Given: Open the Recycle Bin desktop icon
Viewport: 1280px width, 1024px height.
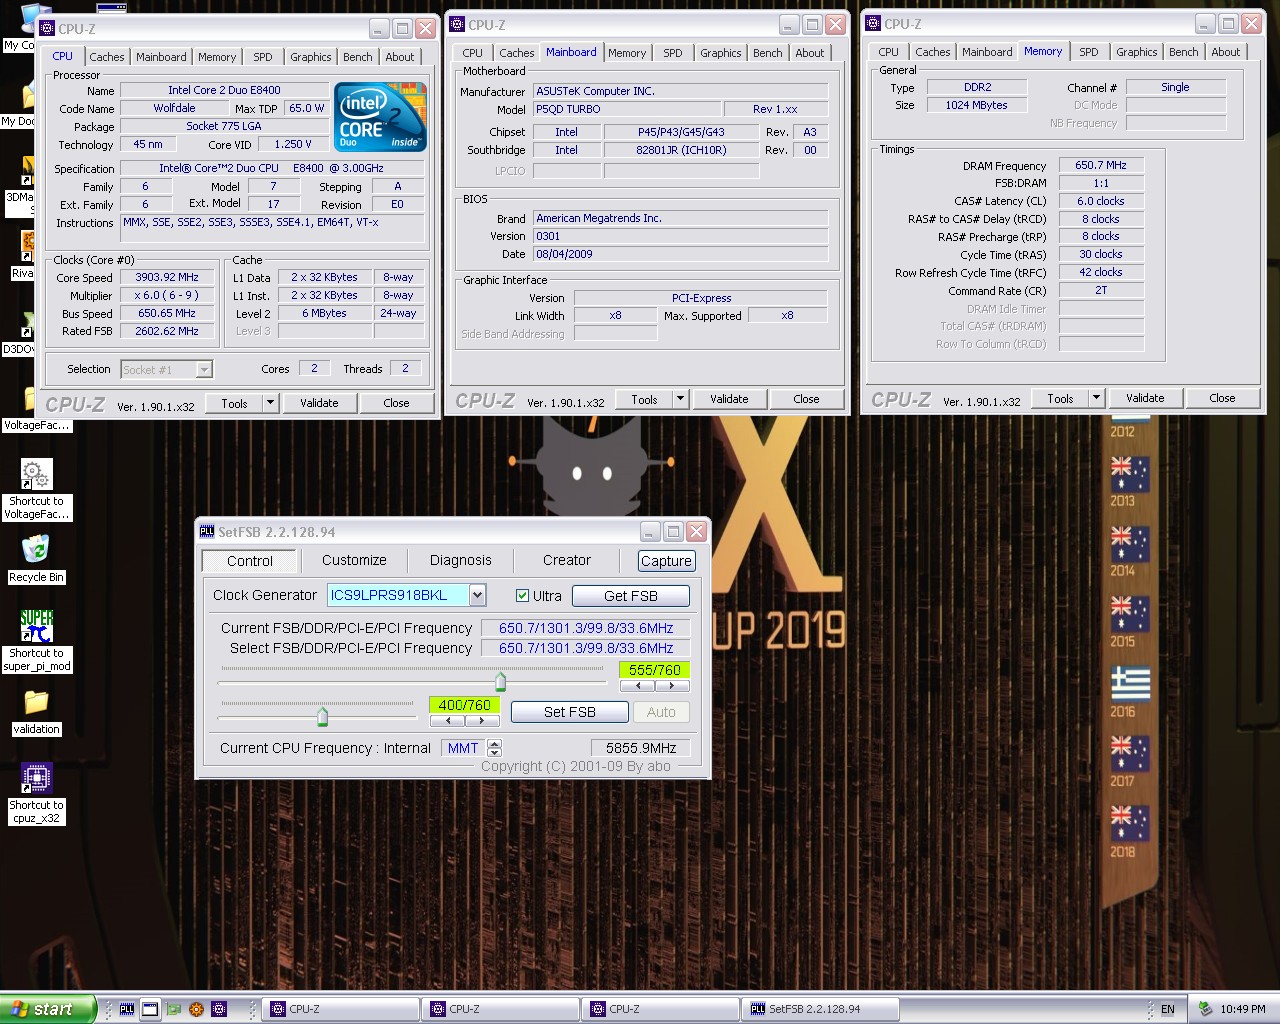Looking at the screenshot, I should (x=36, y=550).
